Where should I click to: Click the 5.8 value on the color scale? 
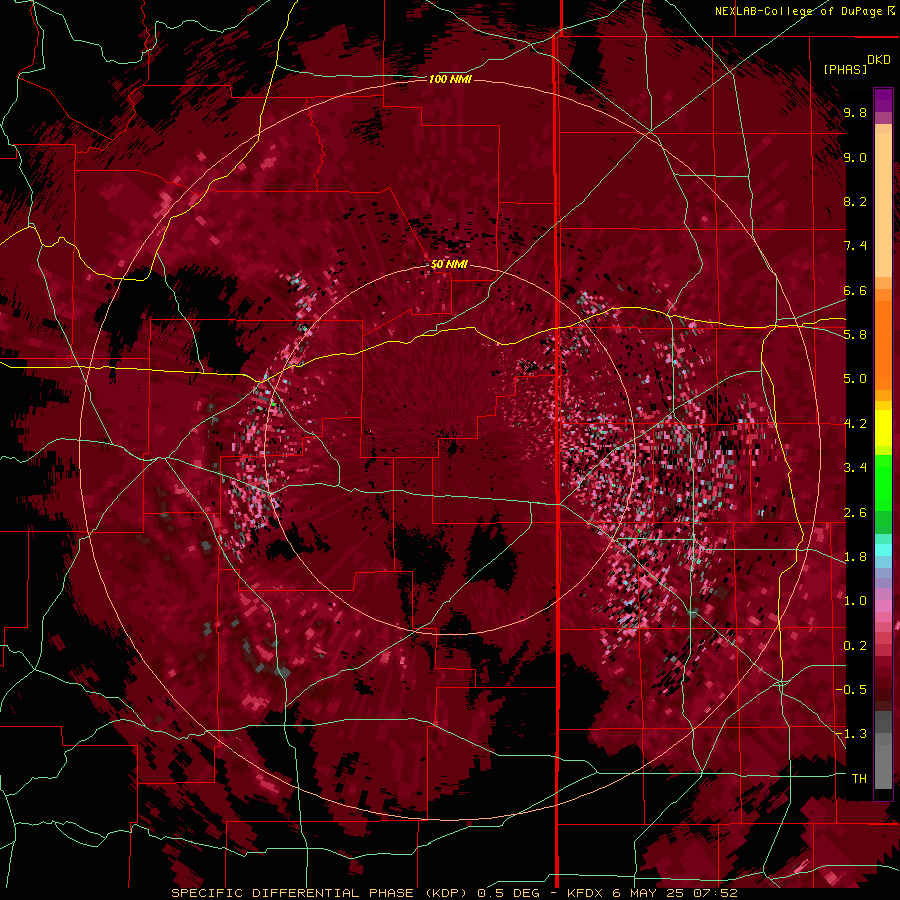tap(855, 335)
